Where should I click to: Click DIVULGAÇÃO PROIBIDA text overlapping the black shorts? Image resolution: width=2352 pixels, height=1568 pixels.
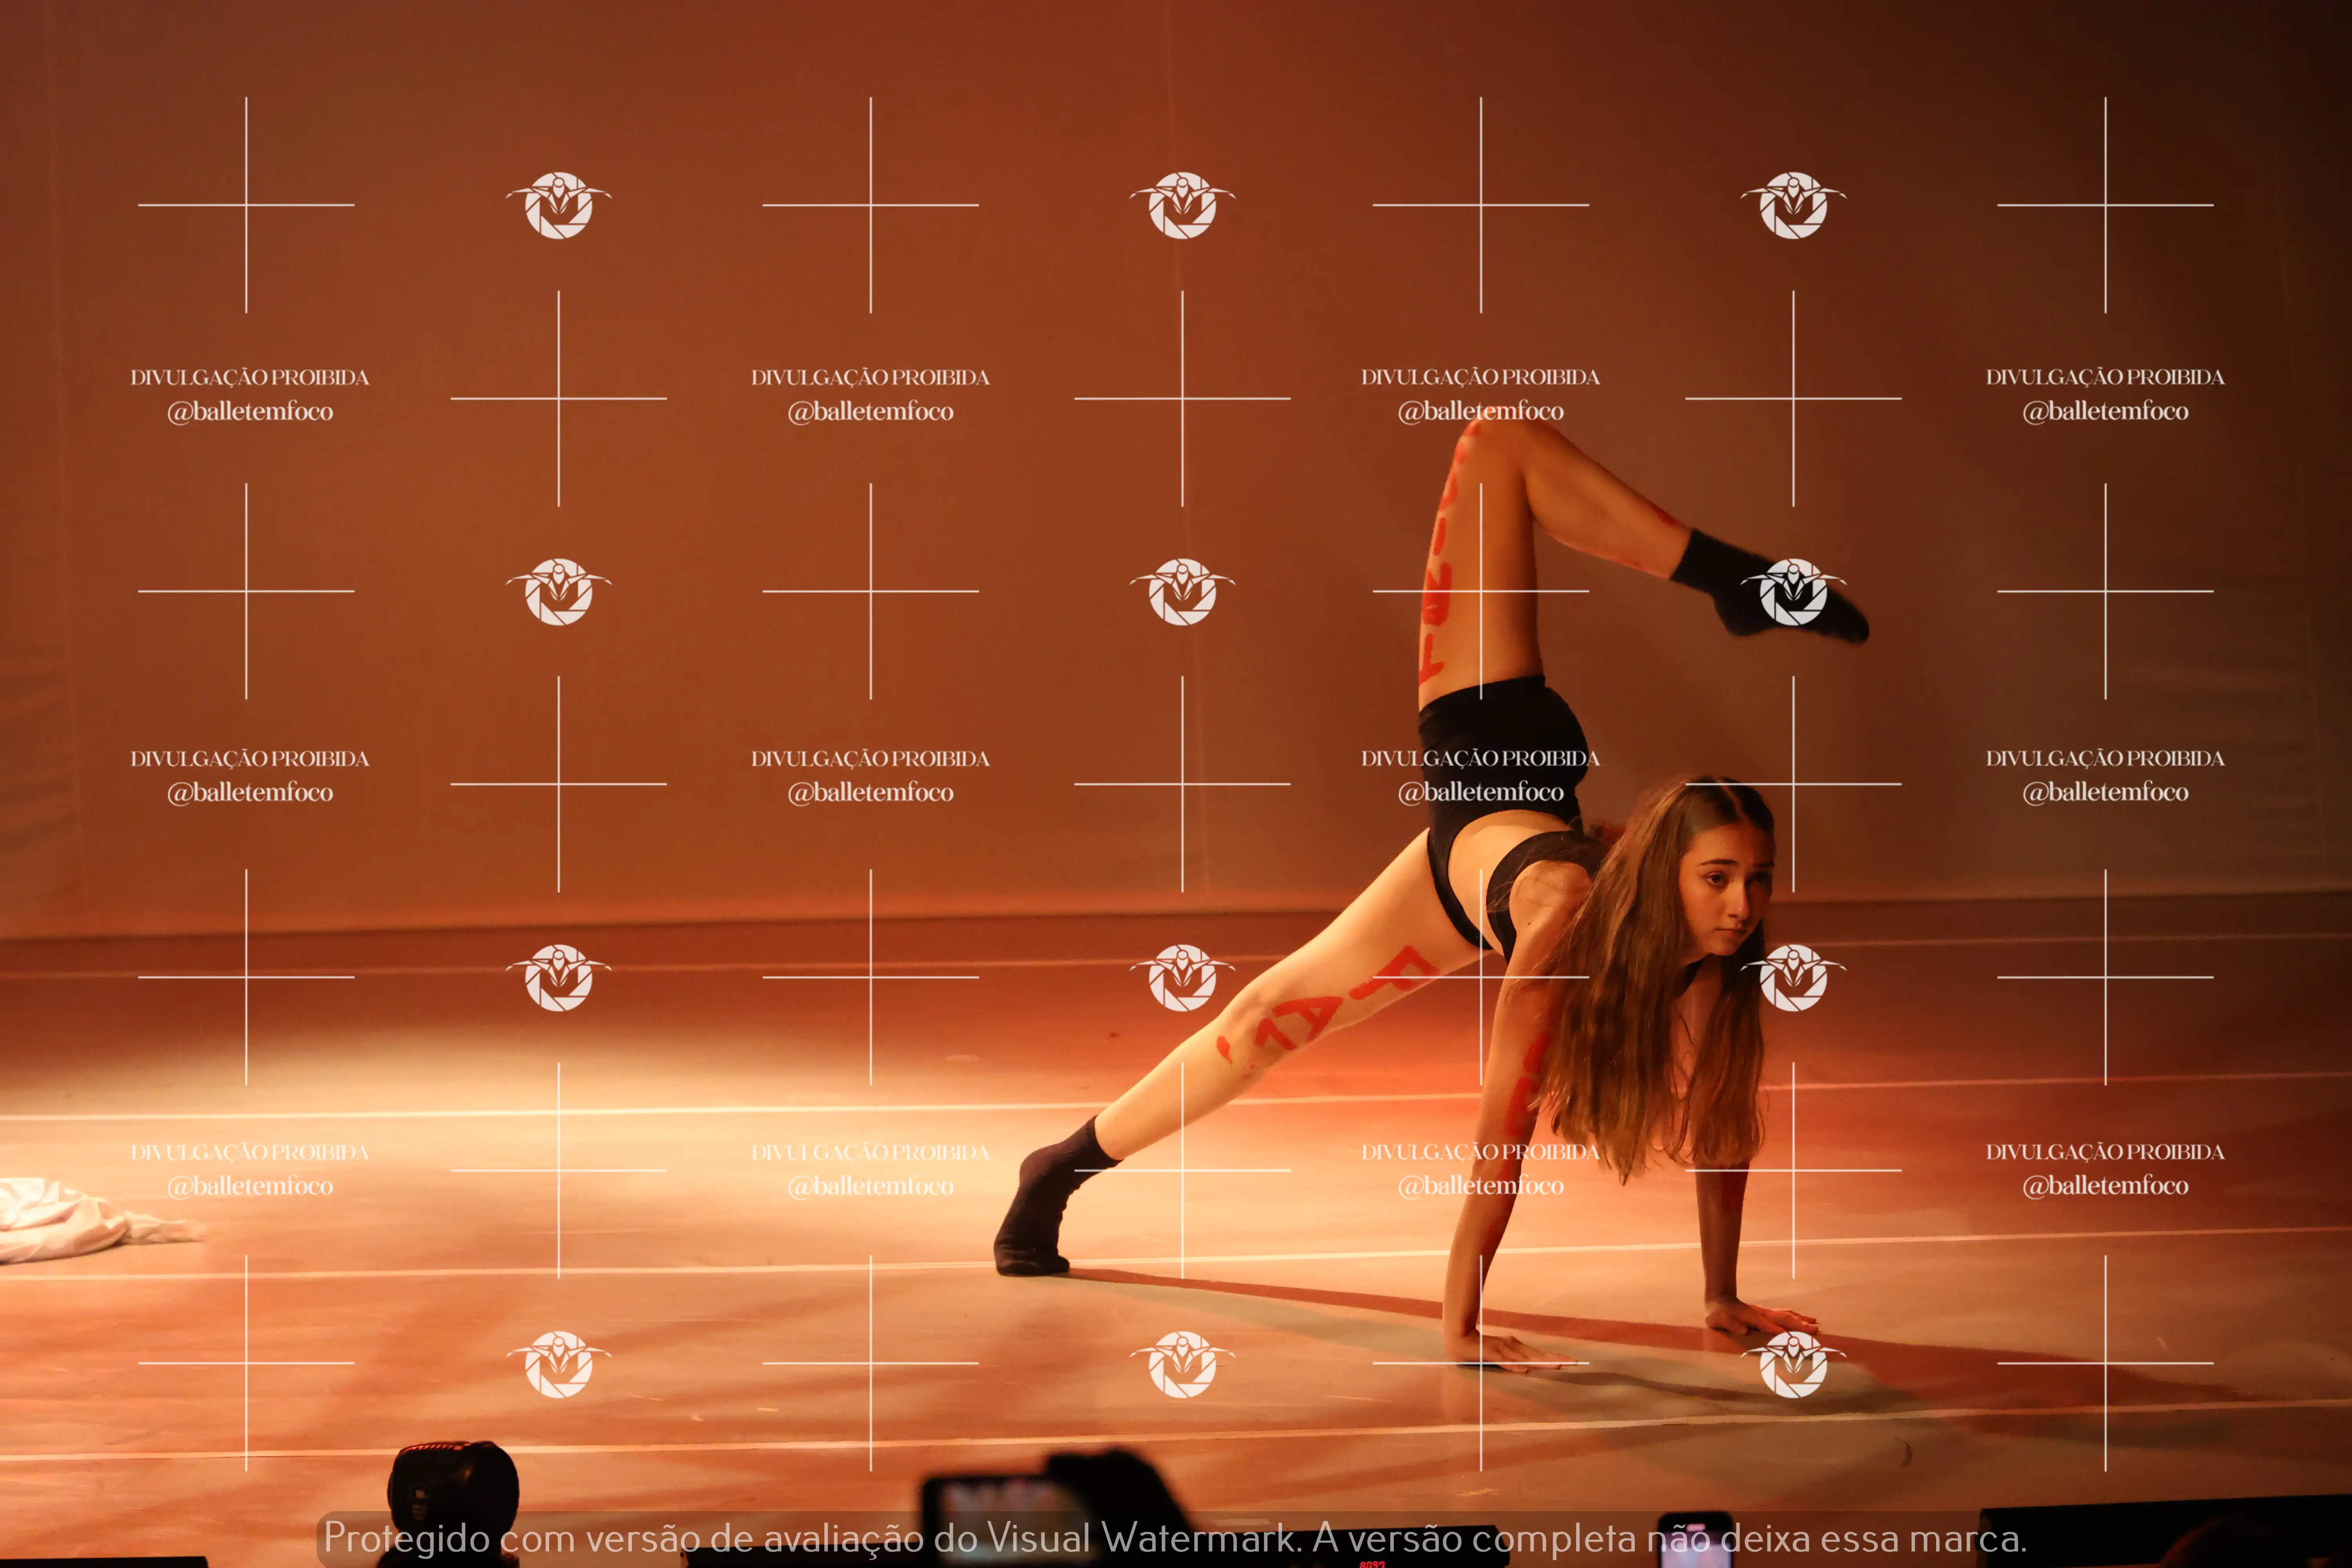click(1480, 758)
